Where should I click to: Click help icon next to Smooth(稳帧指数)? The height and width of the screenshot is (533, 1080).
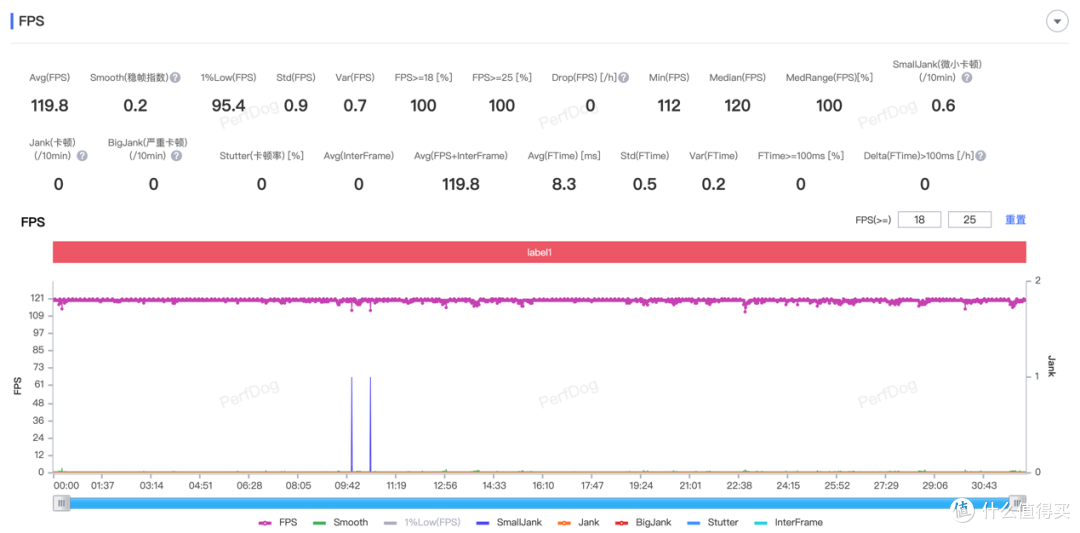coord(175,78)
